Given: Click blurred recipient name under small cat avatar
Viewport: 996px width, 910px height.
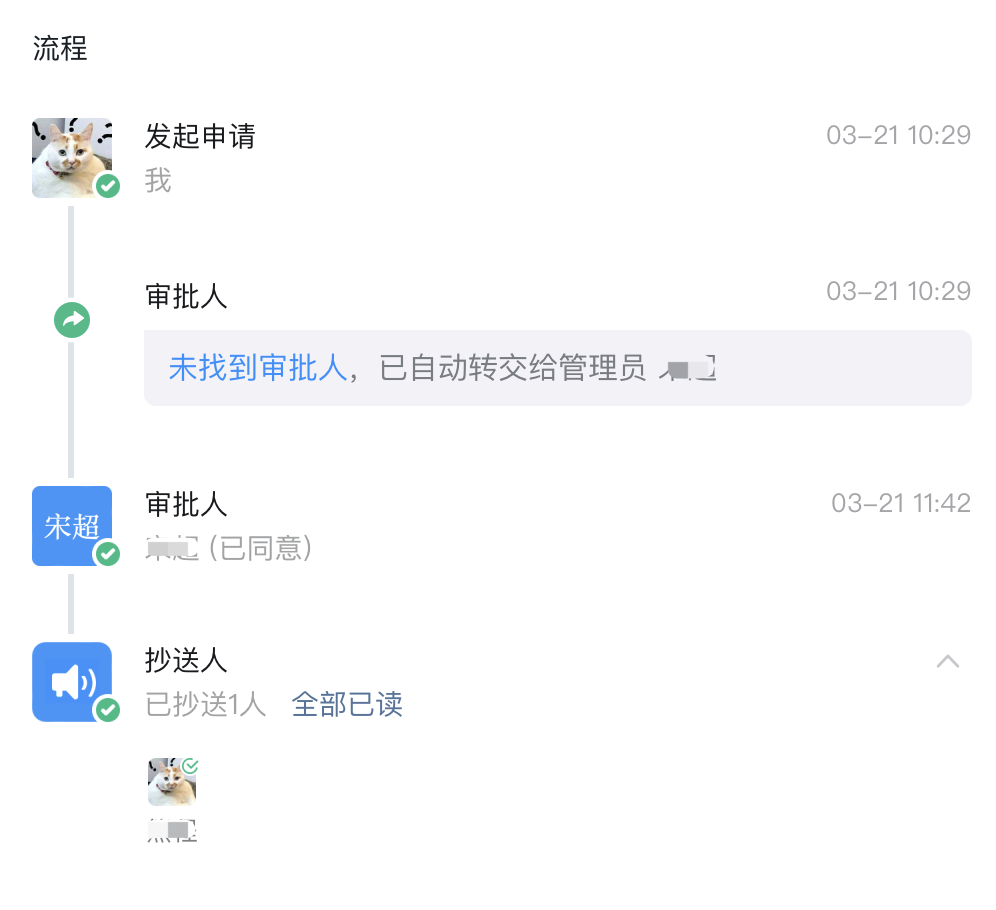Looking at the screenshot, I should 172,830.
